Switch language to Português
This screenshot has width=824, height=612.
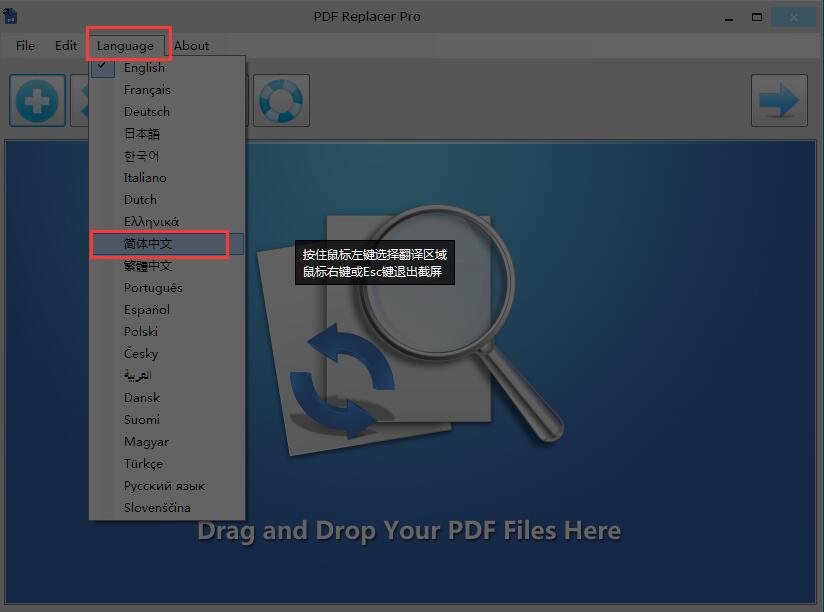tap(167, 288)
